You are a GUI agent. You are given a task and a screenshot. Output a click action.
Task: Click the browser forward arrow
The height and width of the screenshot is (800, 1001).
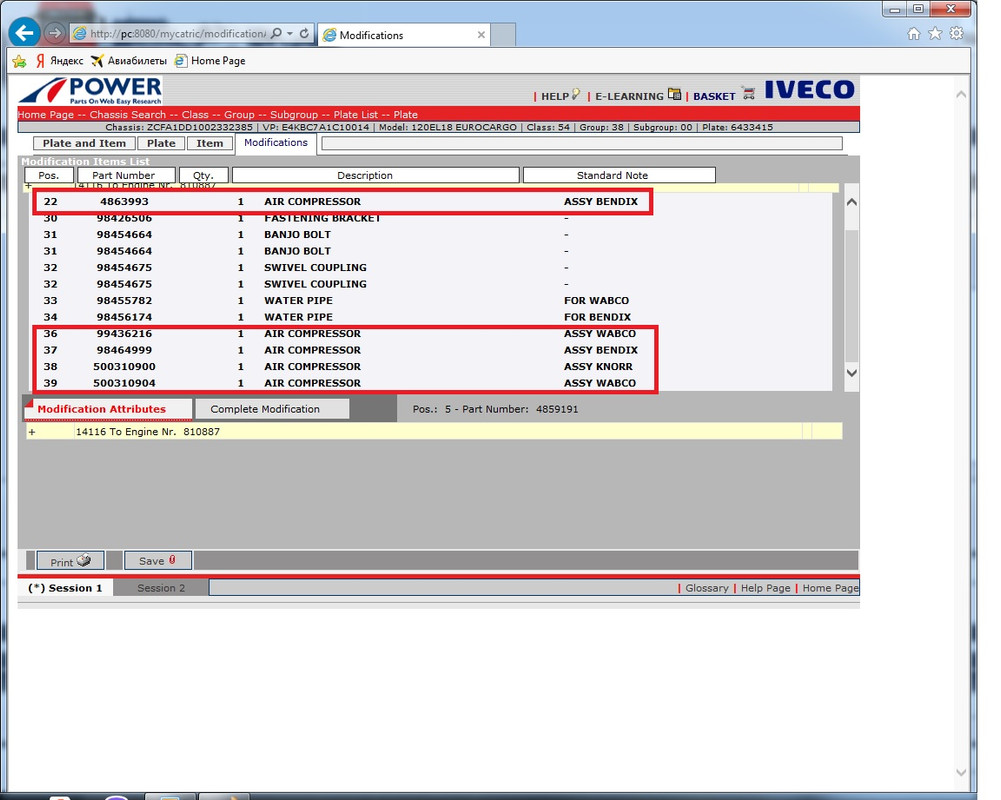[x=56, y=33]
